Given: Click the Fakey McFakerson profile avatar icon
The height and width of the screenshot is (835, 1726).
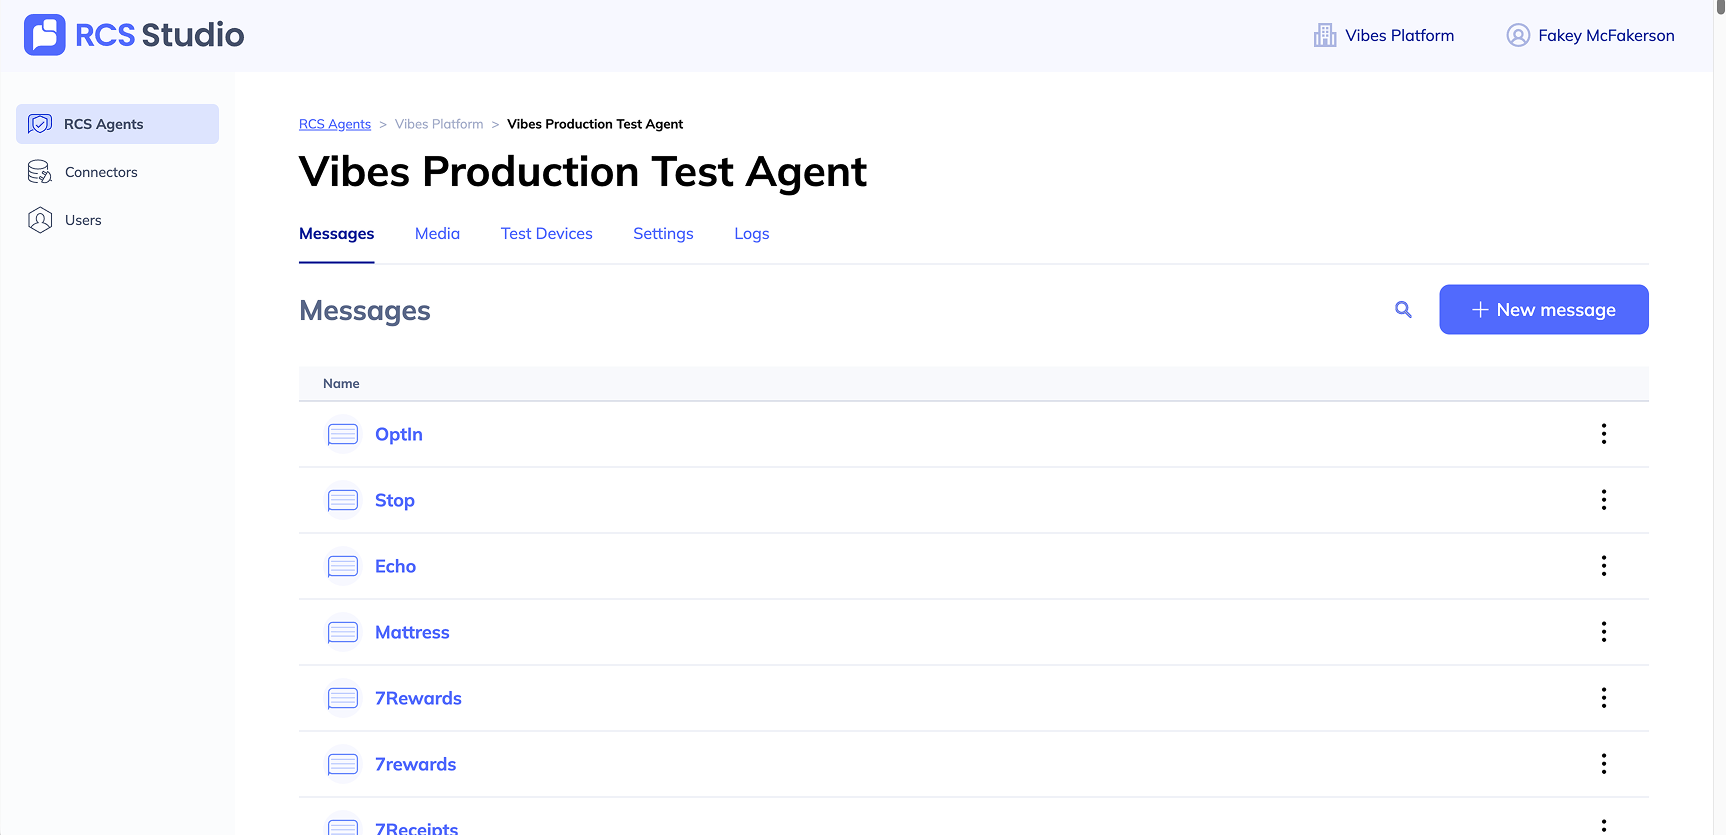Looking at the screenshot, I should coord(1518,36).
